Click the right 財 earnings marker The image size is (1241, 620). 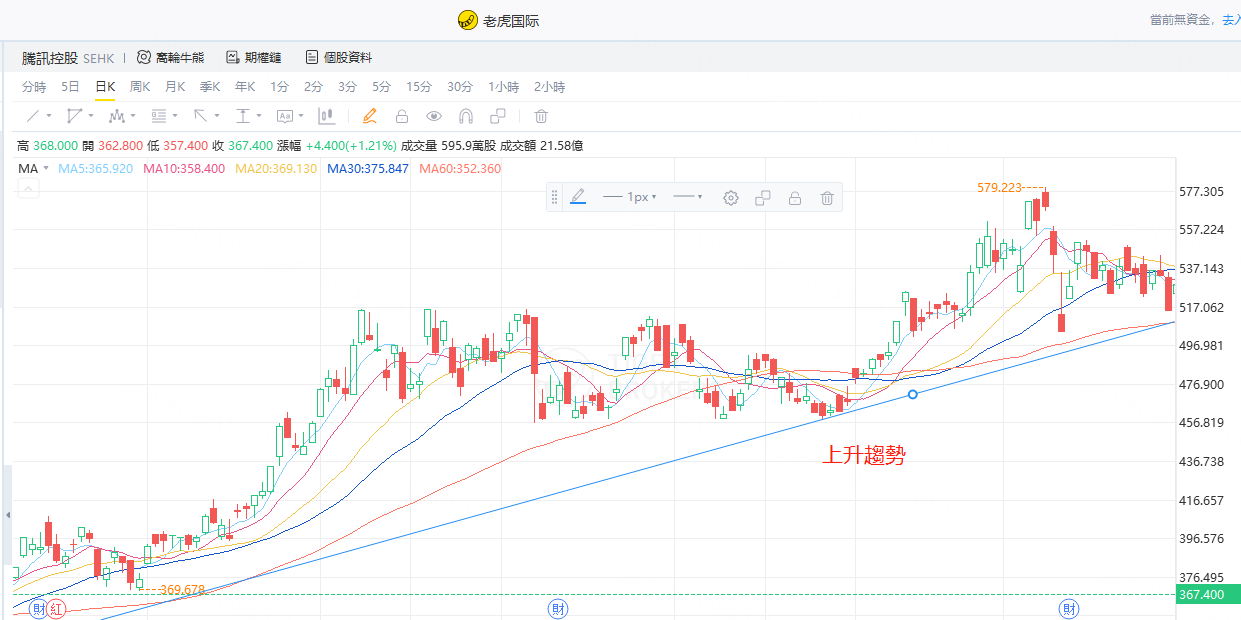point(1069,608)
